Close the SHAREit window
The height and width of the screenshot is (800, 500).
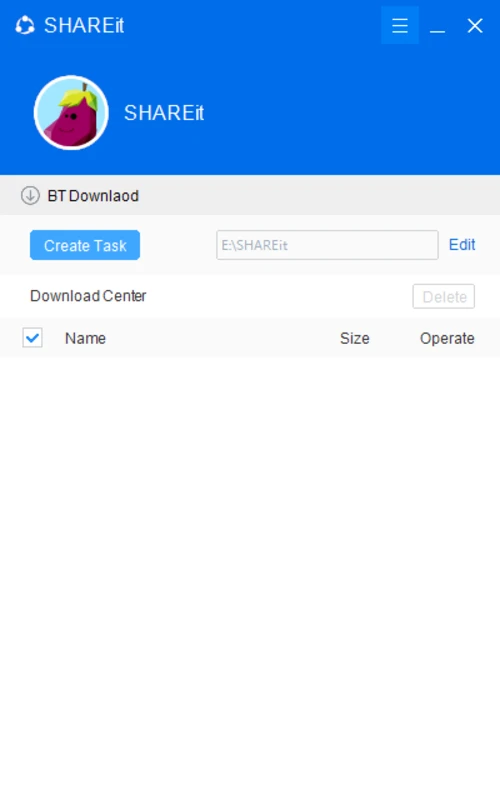click(475, 26)
